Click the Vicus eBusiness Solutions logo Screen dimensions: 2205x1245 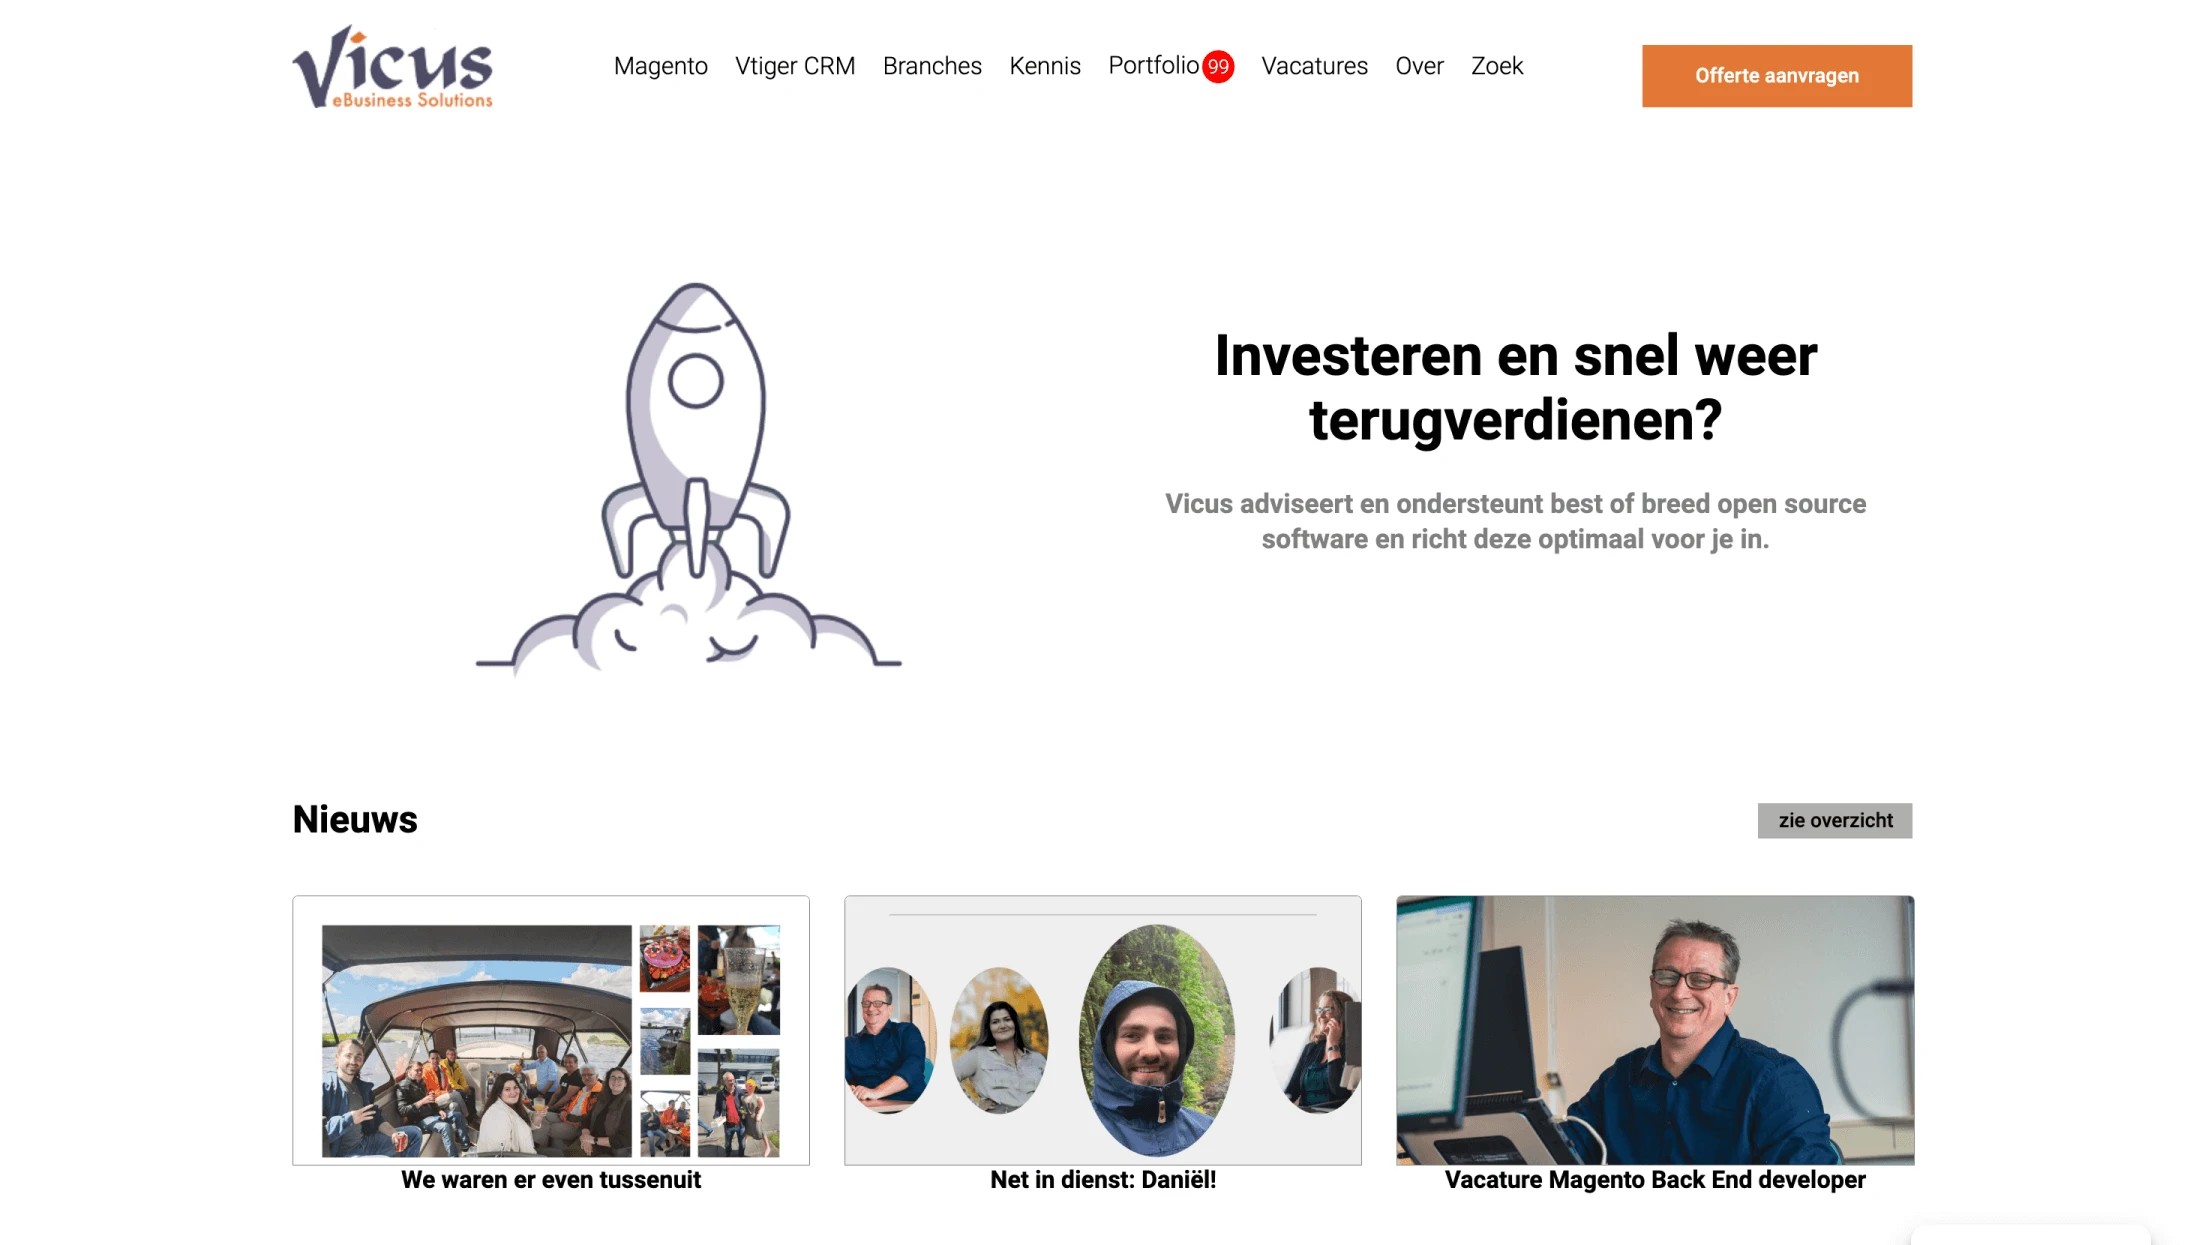point(392,67)
